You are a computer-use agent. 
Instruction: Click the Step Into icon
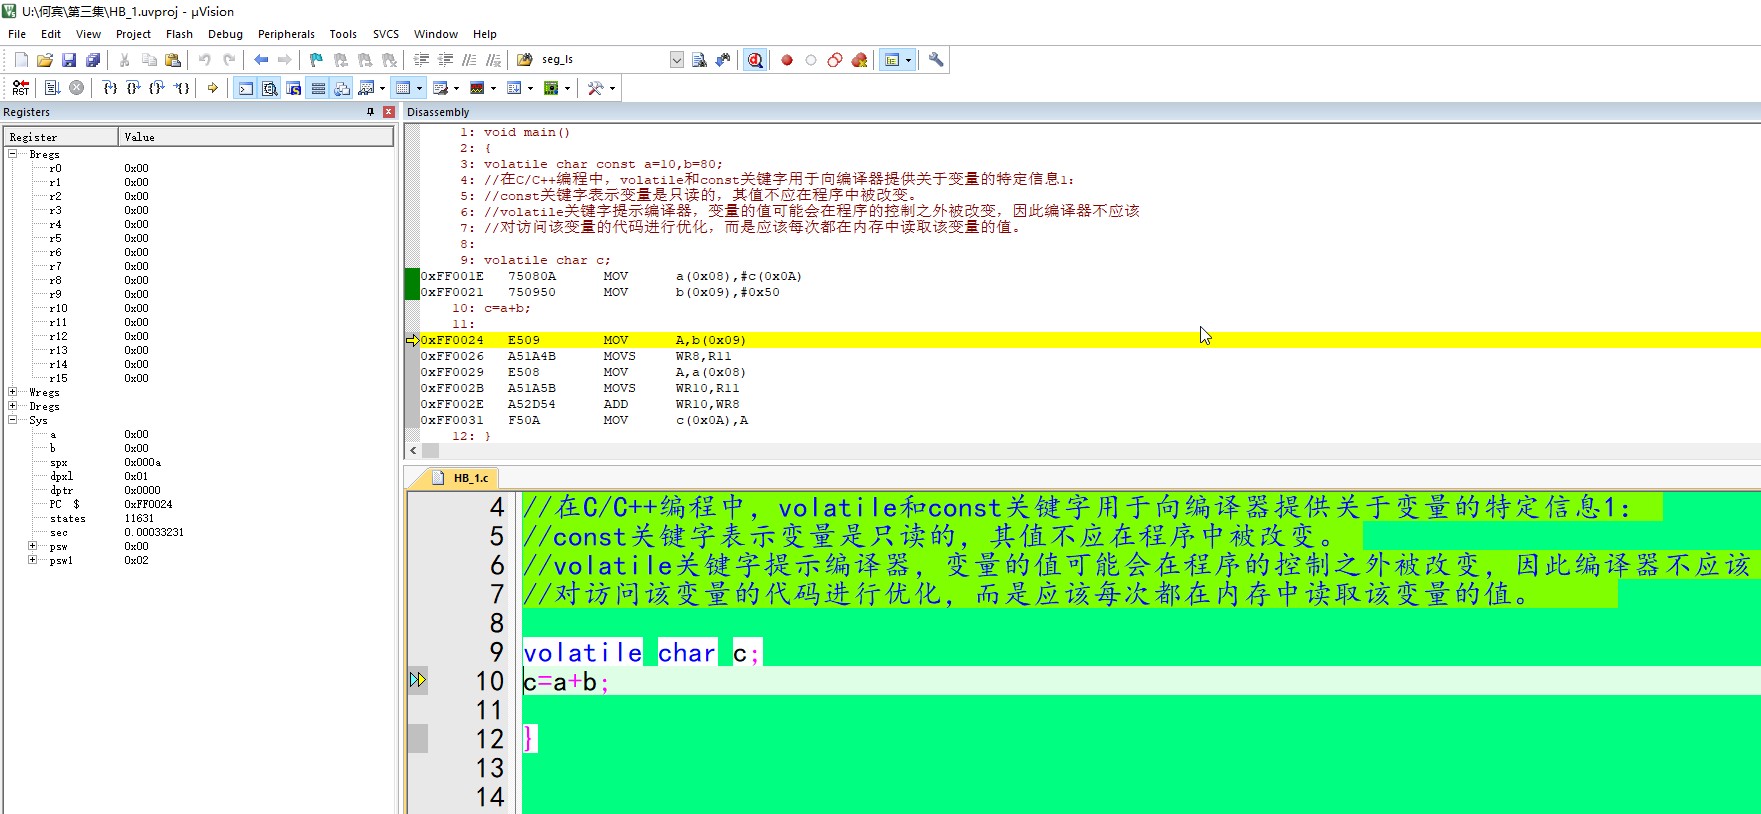coord(110,88)
